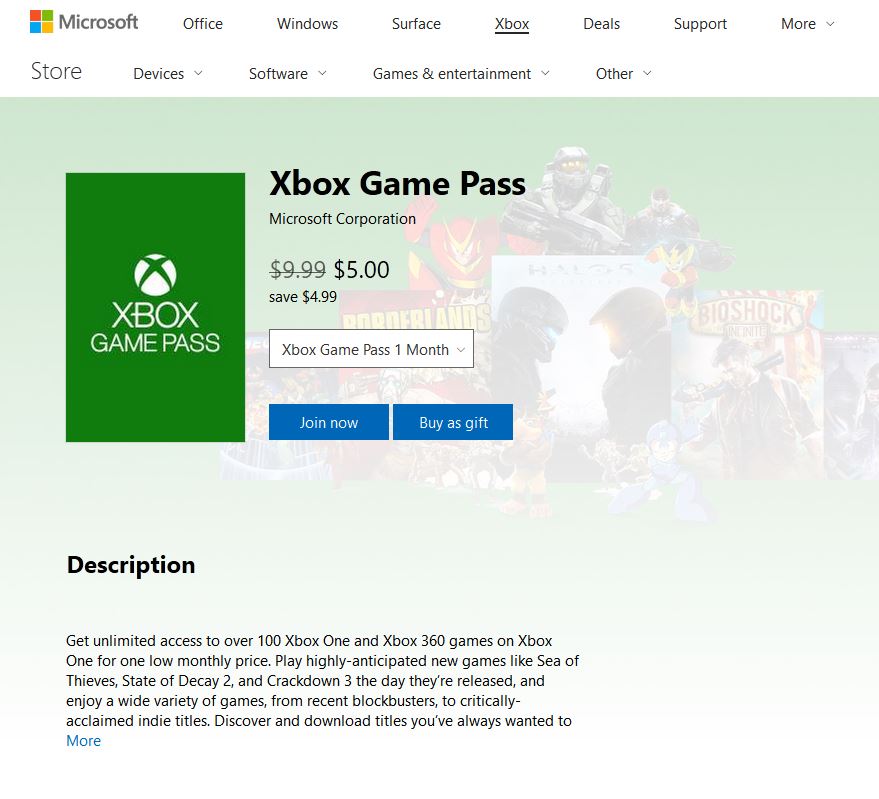Open the Other store menu
Image resolution: width=879 pixels, height=799 pixels.
tap(623, 74)
